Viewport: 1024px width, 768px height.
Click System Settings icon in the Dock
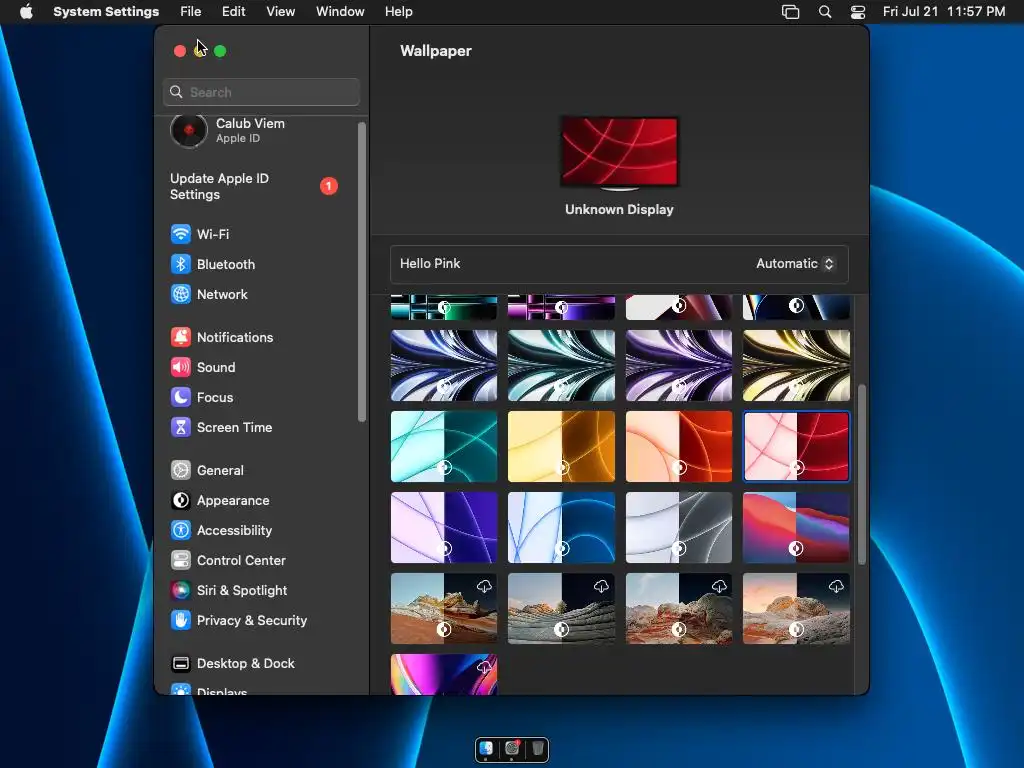512,748
